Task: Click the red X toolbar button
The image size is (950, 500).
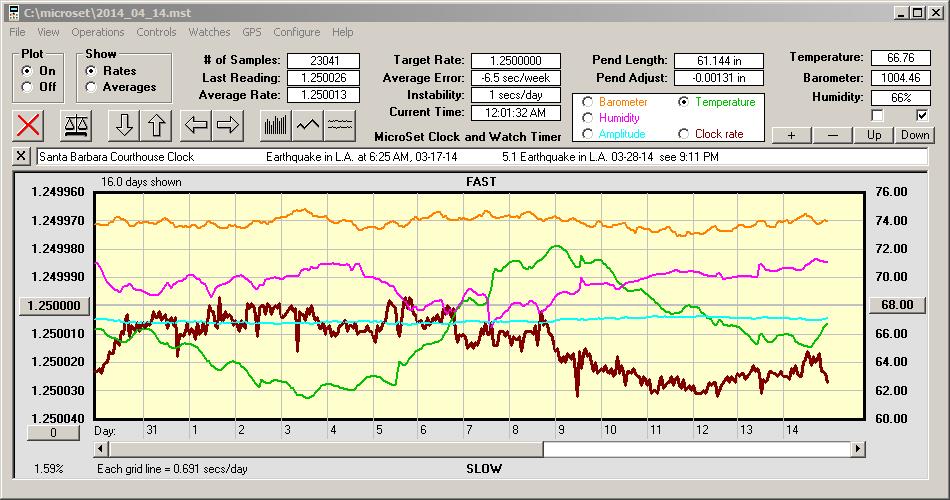Action: coord(30,125)
